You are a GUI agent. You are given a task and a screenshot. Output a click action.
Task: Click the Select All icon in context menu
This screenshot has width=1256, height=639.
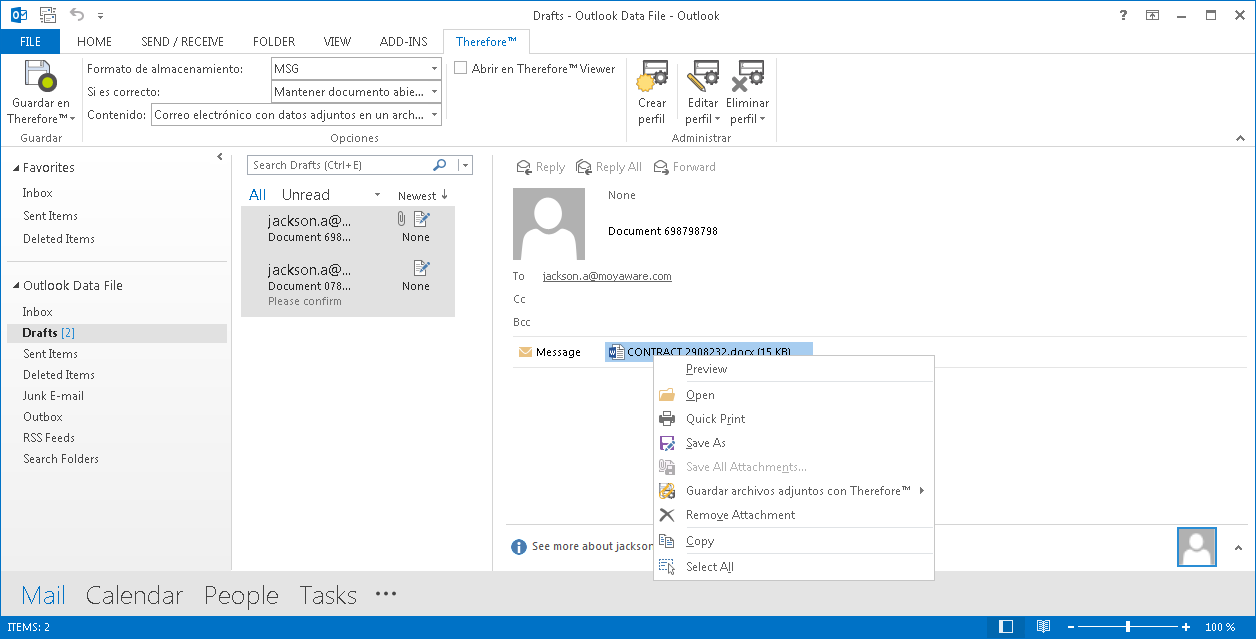pyautogui.click(x=667, y=567)
